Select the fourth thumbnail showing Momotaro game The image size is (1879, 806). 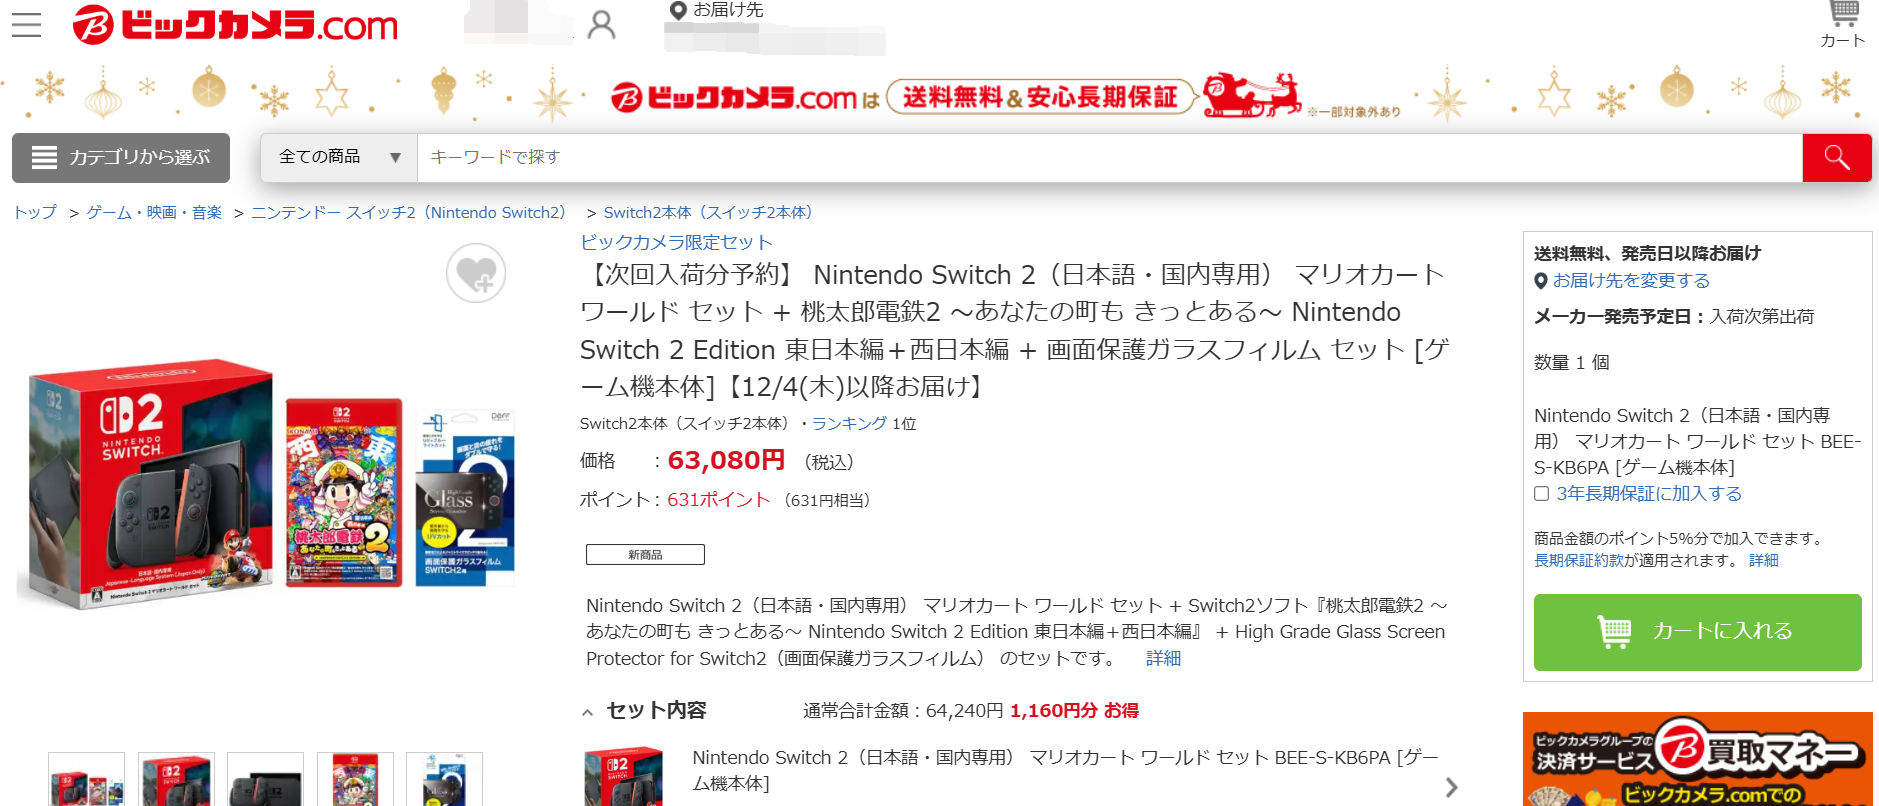pos(355,780)
